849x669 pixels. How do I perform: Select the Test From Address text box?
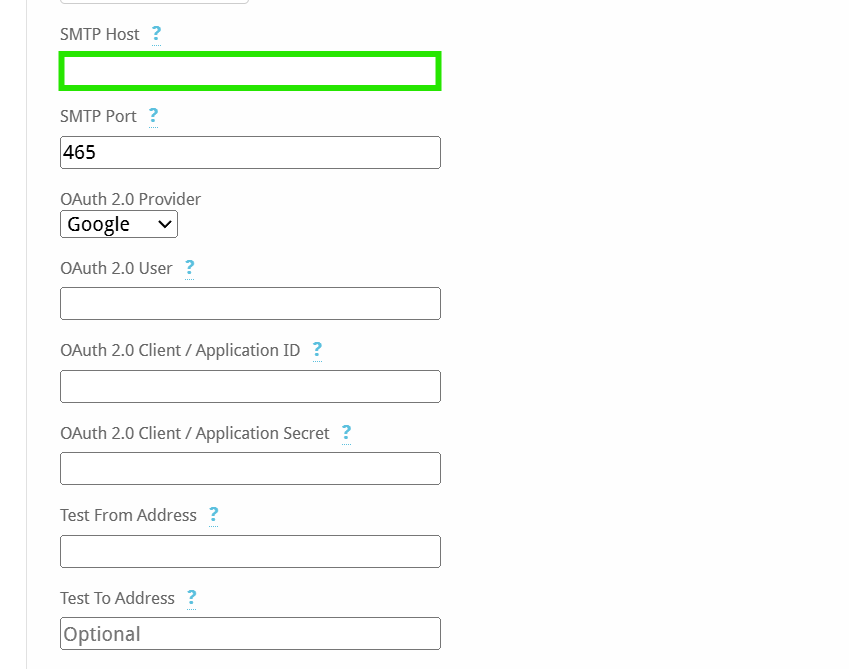[250, 552]
